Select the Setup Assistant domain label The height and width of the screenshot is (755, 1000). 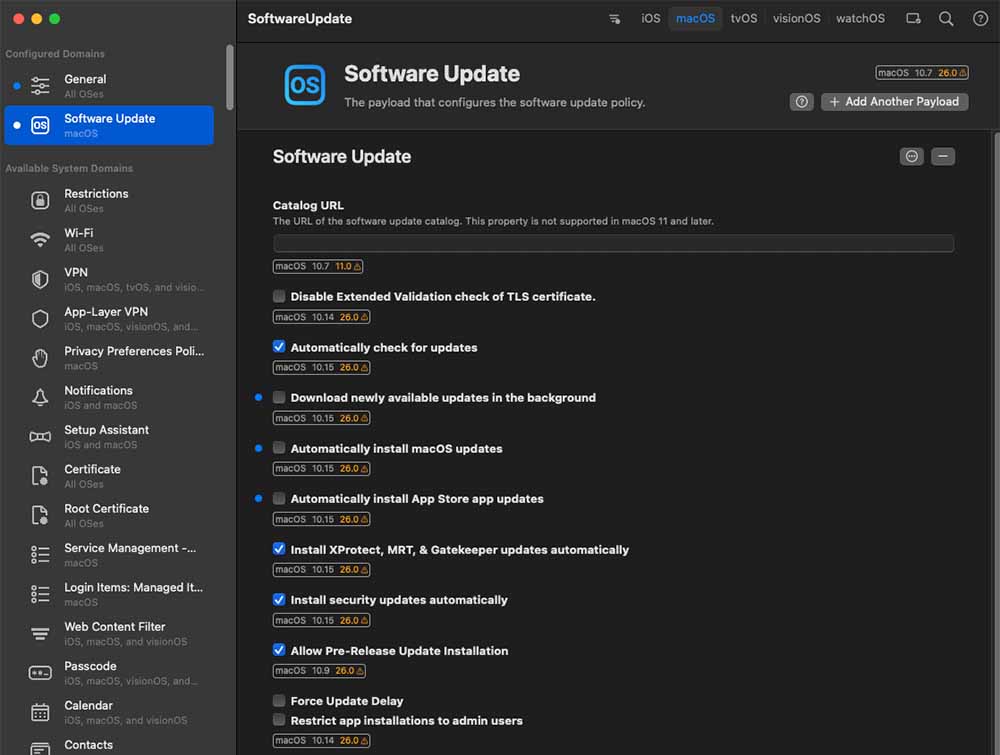(x=107, y=430)
